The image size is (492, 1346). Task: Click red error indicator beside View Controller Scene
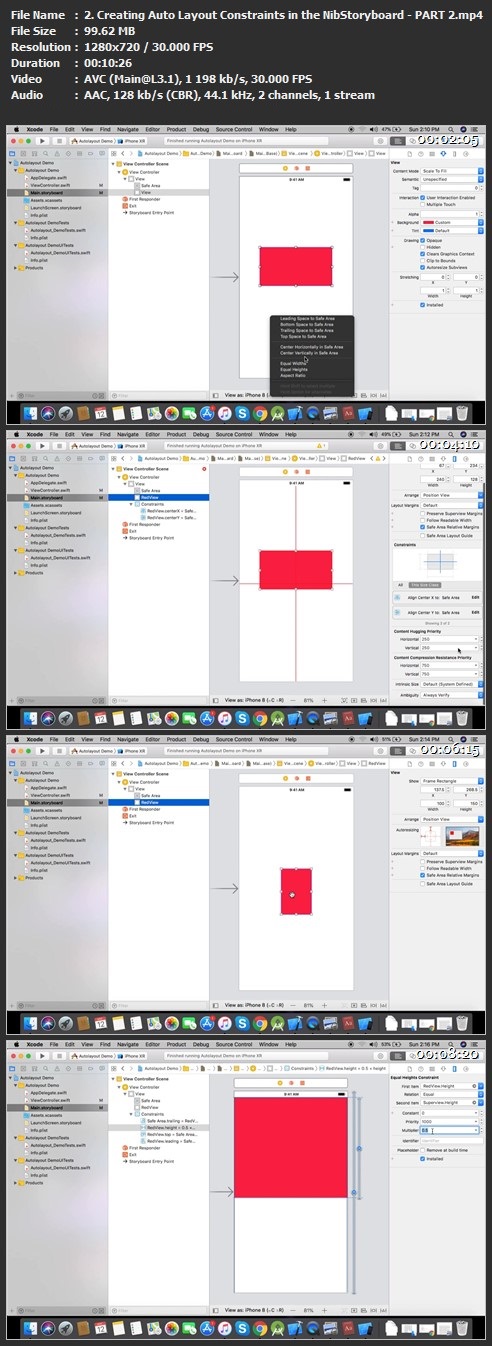pyautogui.click(x=204, y=469)
